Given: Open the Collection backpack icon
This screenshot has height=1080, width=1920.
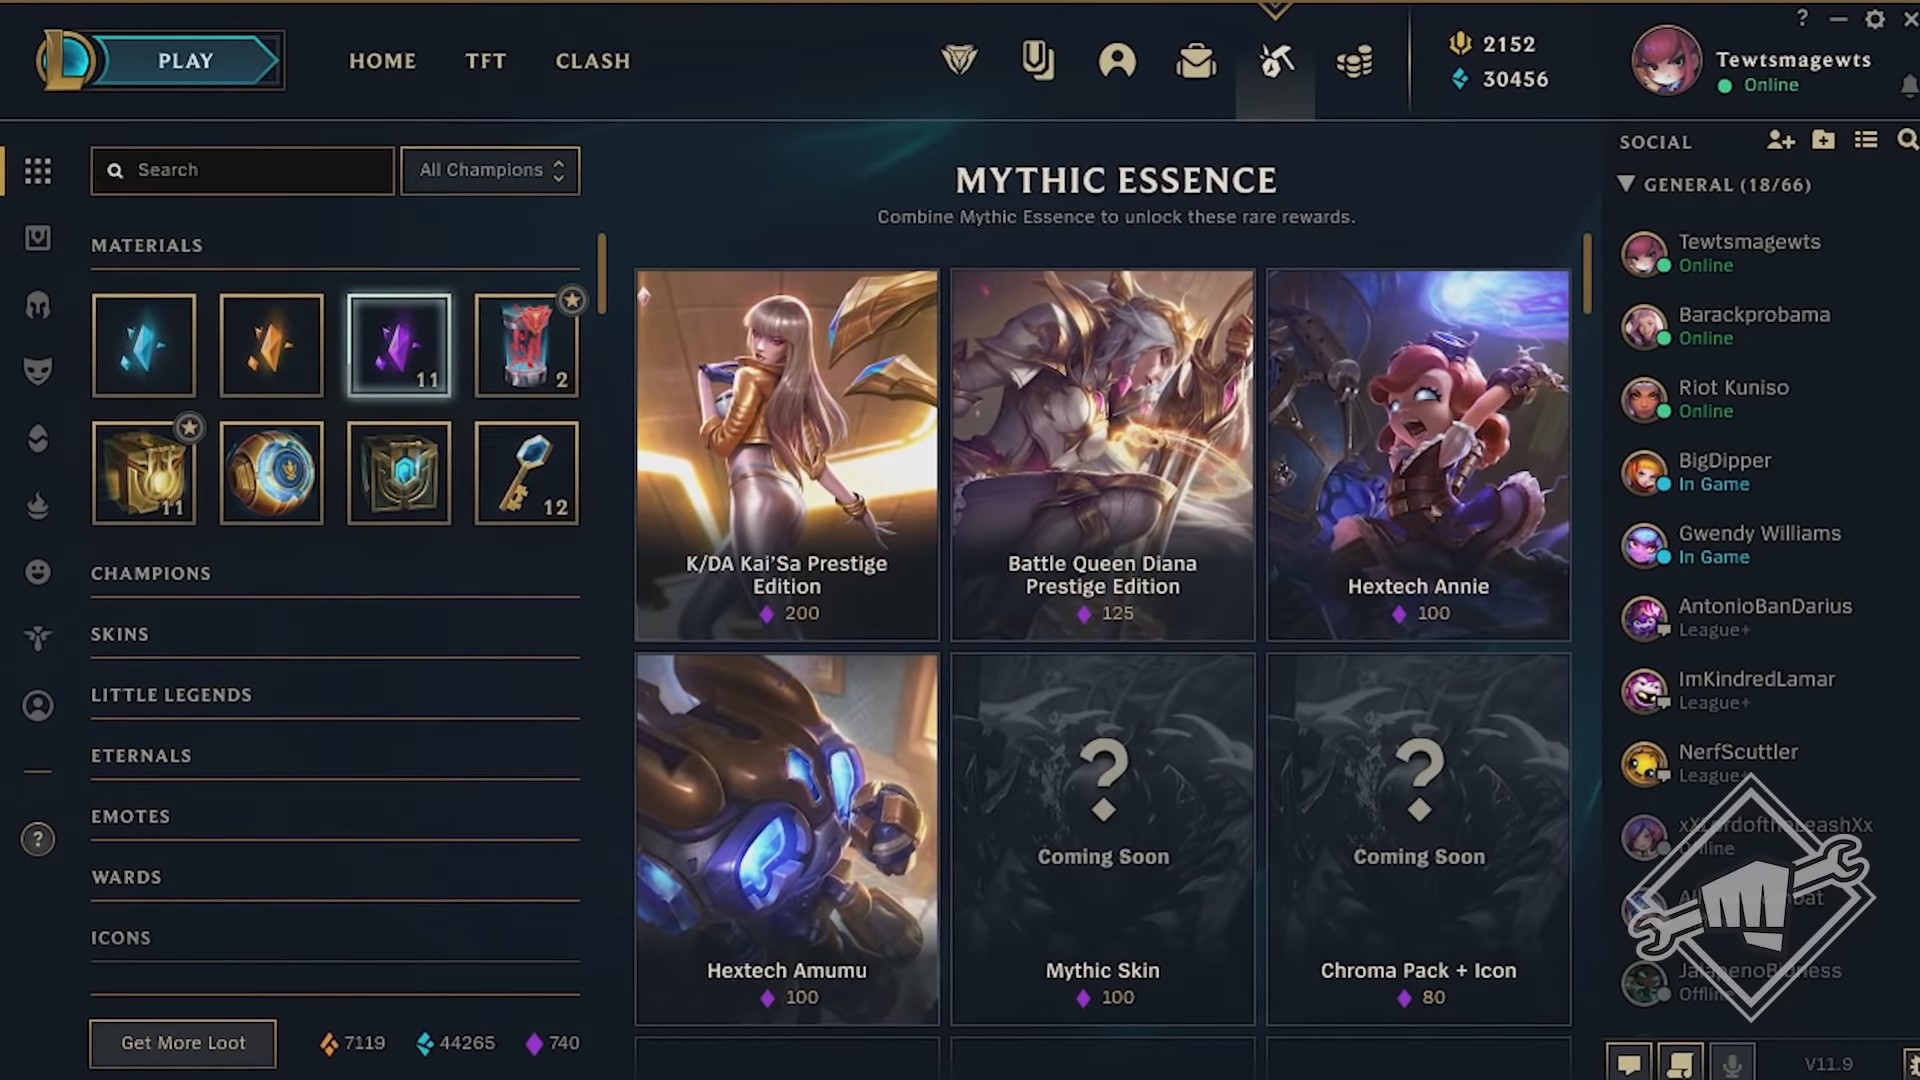Looking at the screenshot, I should point(1196,62).
